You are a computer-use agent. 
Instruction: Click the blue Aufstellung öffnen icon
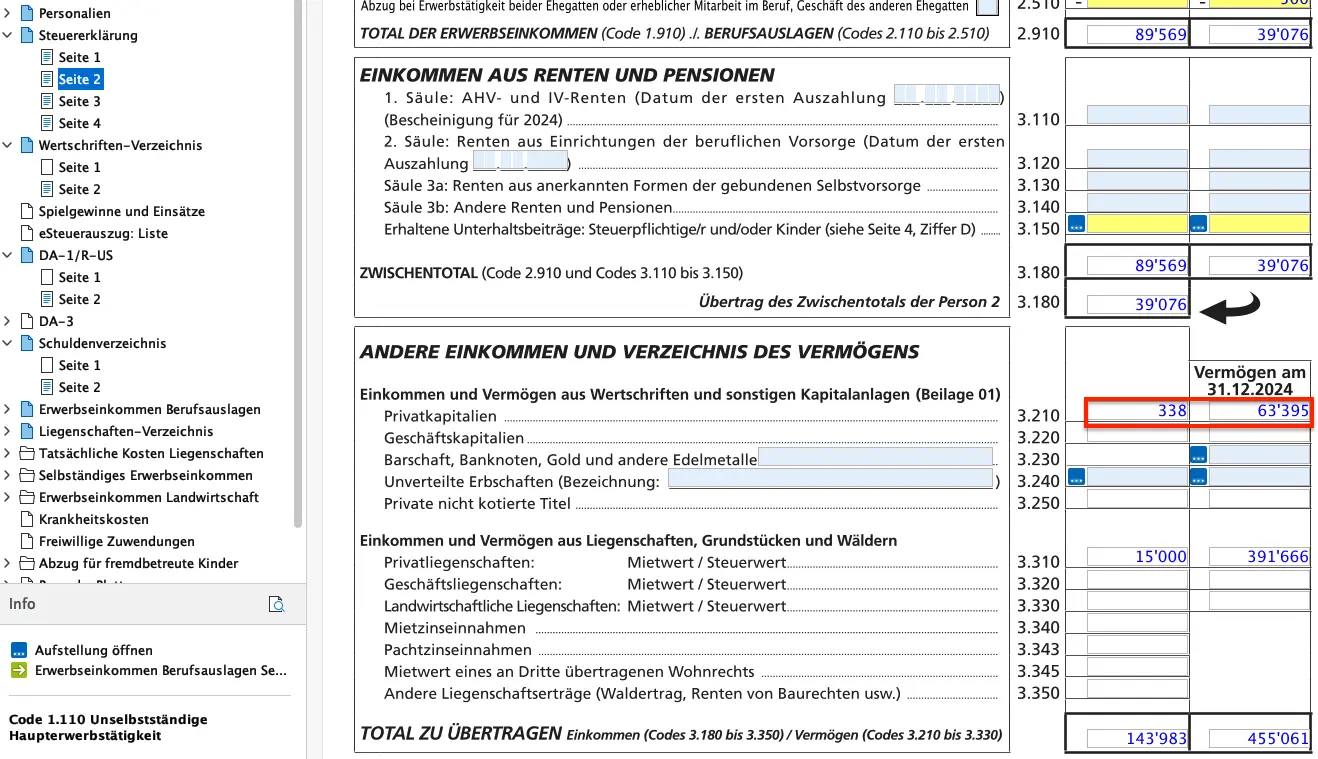(x=19, y=650)
